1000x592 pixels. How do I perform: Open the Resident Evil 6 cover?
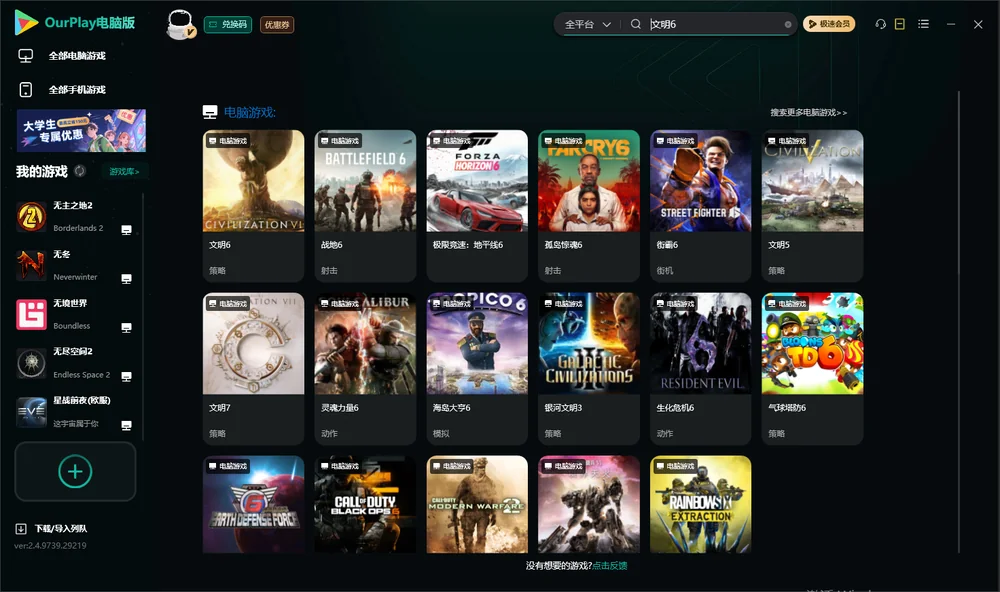coord(701,343)
